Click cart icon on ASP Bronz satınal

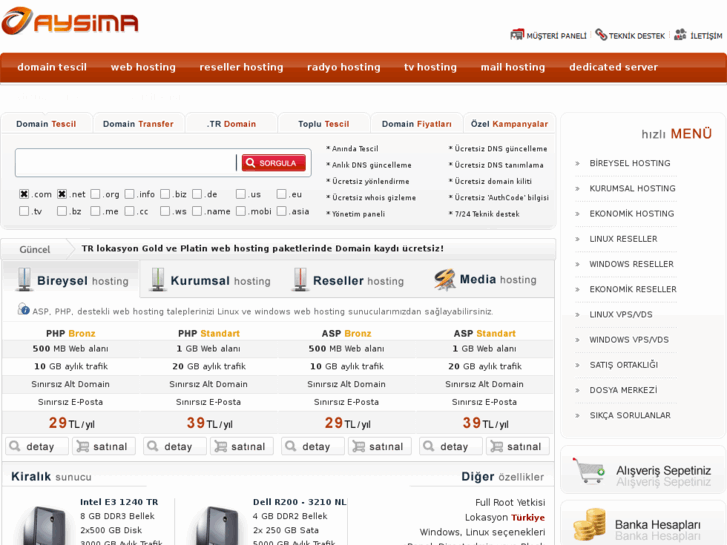point(358,446)
